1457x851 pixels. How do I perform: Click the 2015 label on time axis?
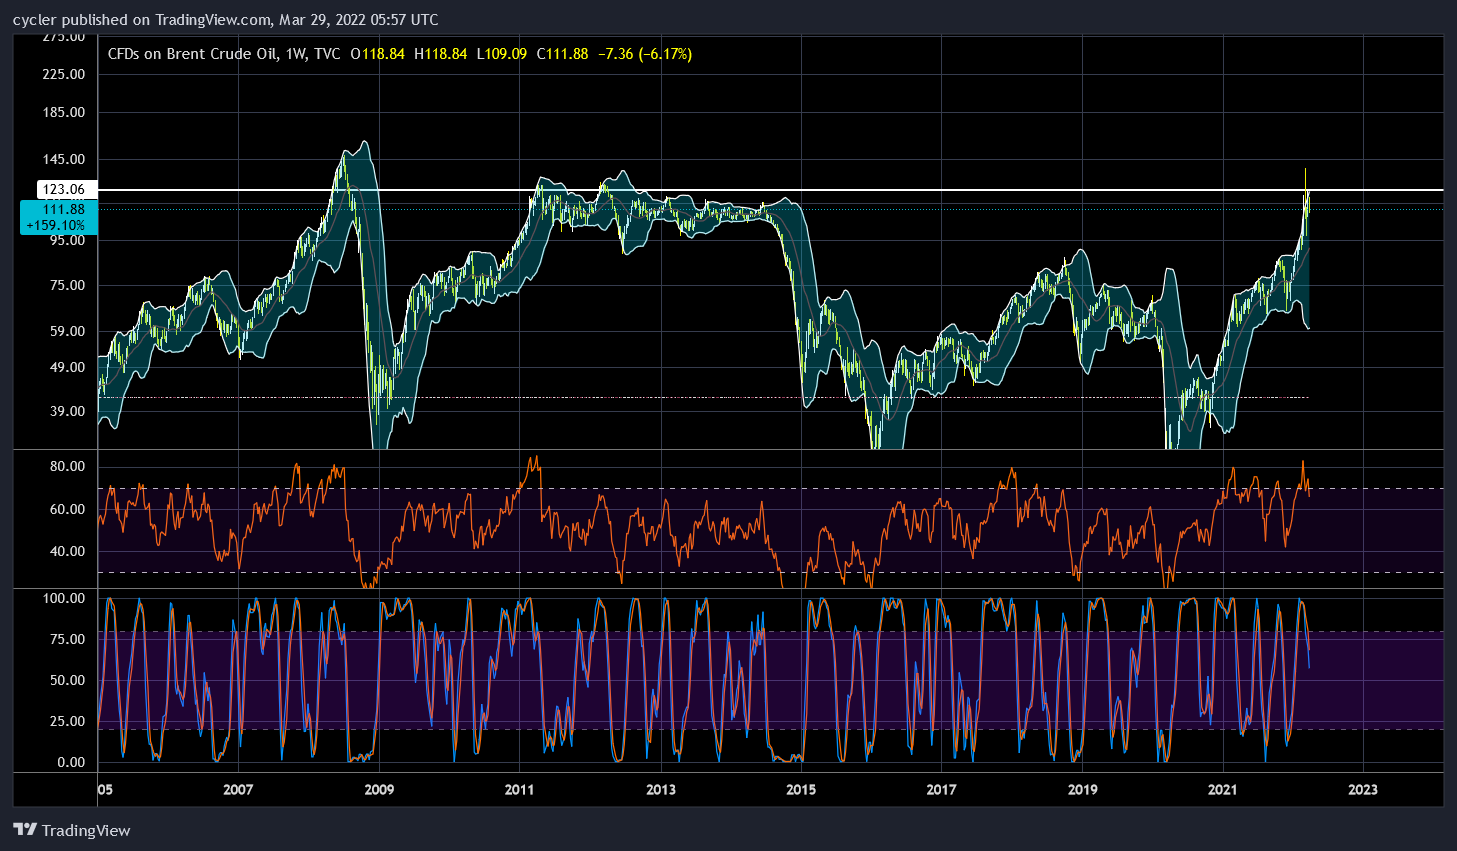pyautogui.click(x=801, y=789)
